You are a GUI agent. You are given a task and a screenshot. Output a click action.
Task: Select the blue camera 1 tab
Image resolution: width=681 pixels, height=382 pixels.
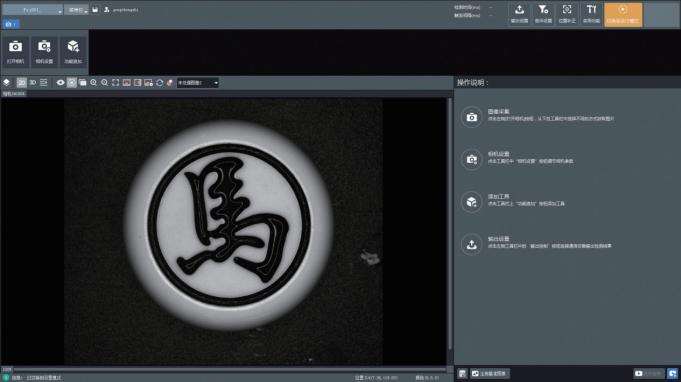pyautogui.click(x=10, y=24)
